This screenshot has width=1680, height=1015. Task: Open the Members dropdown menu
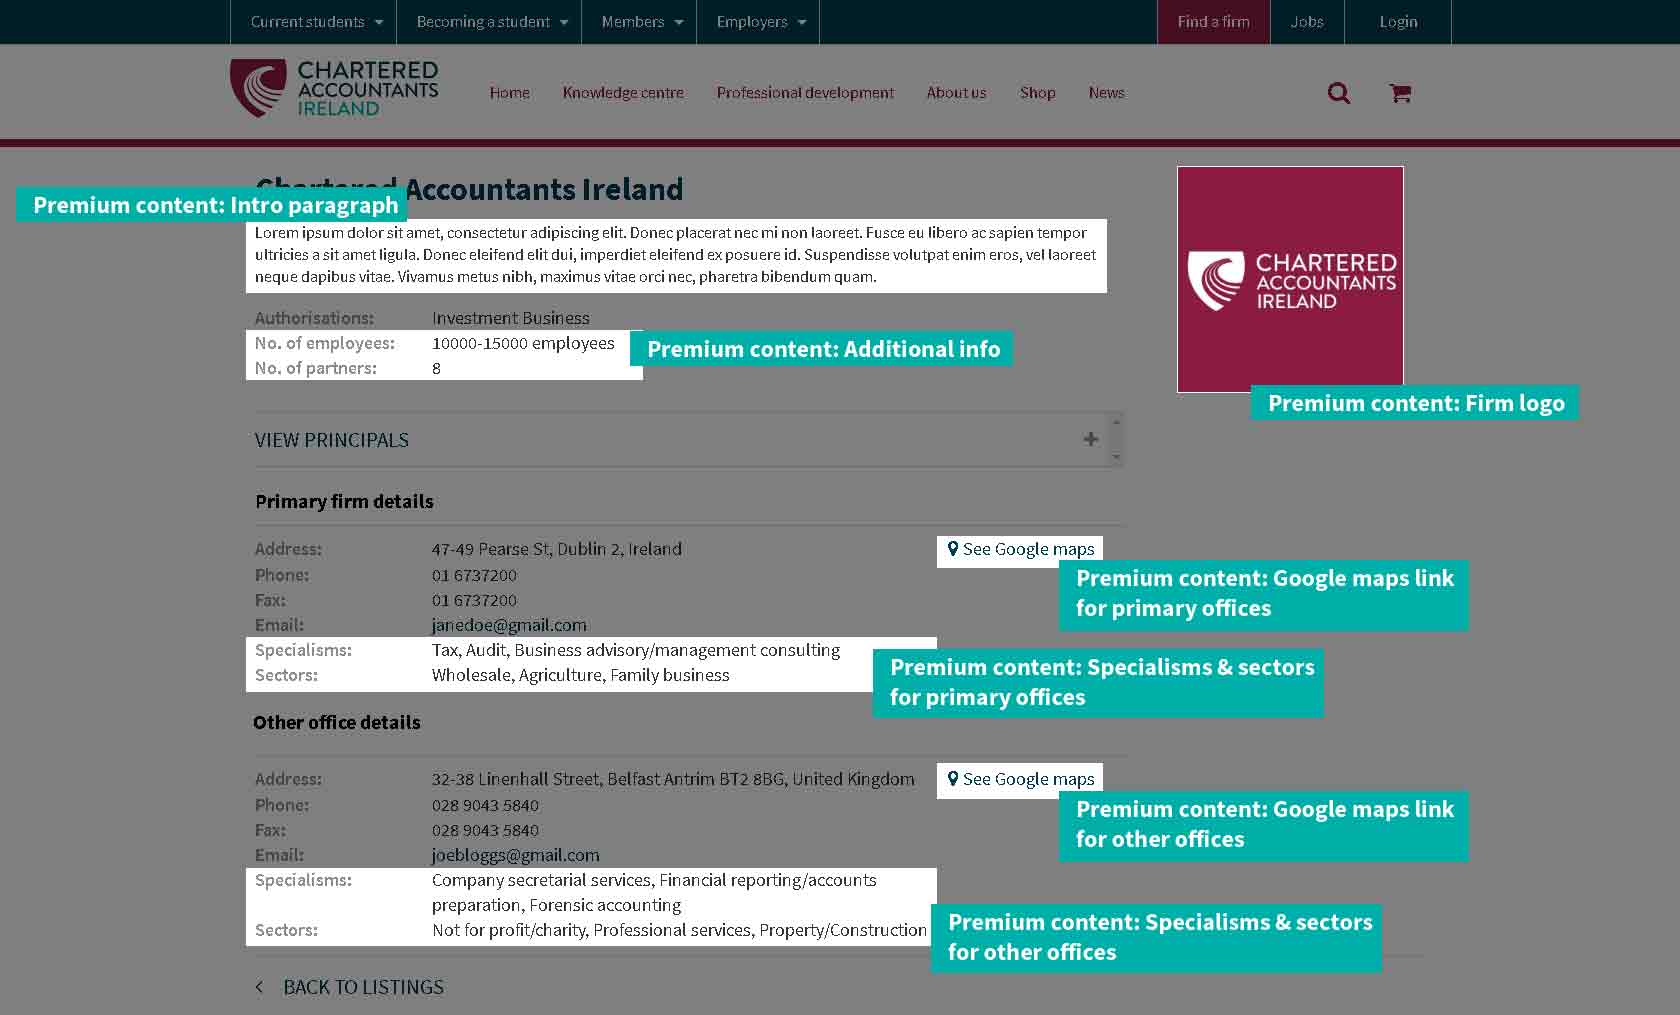point(641,22)
